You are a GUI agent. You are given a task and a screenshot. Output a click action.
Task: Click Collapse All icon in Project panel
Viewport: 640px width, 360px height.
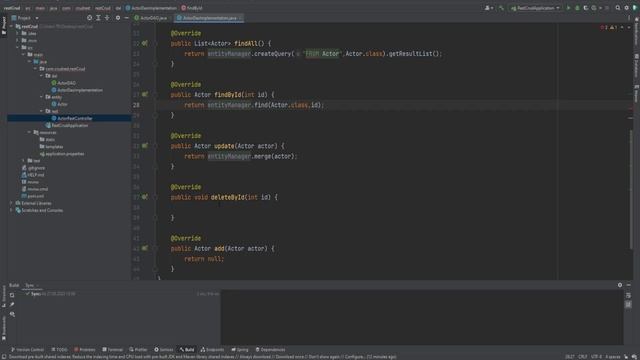[x=107, y=18]
